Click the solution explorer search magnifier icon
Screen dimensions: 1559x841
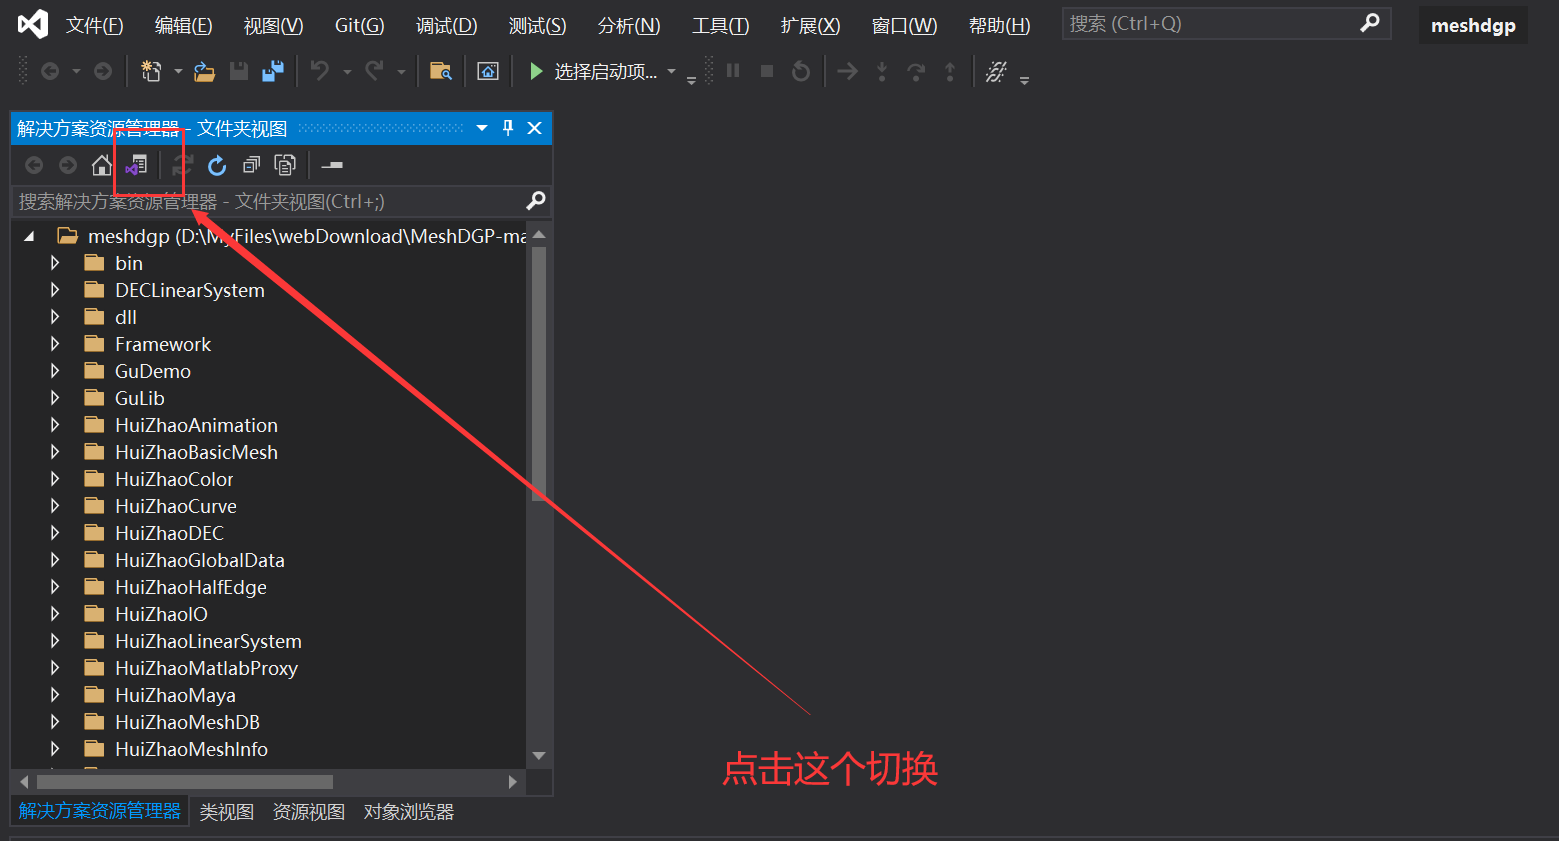[x=536, y=201]
